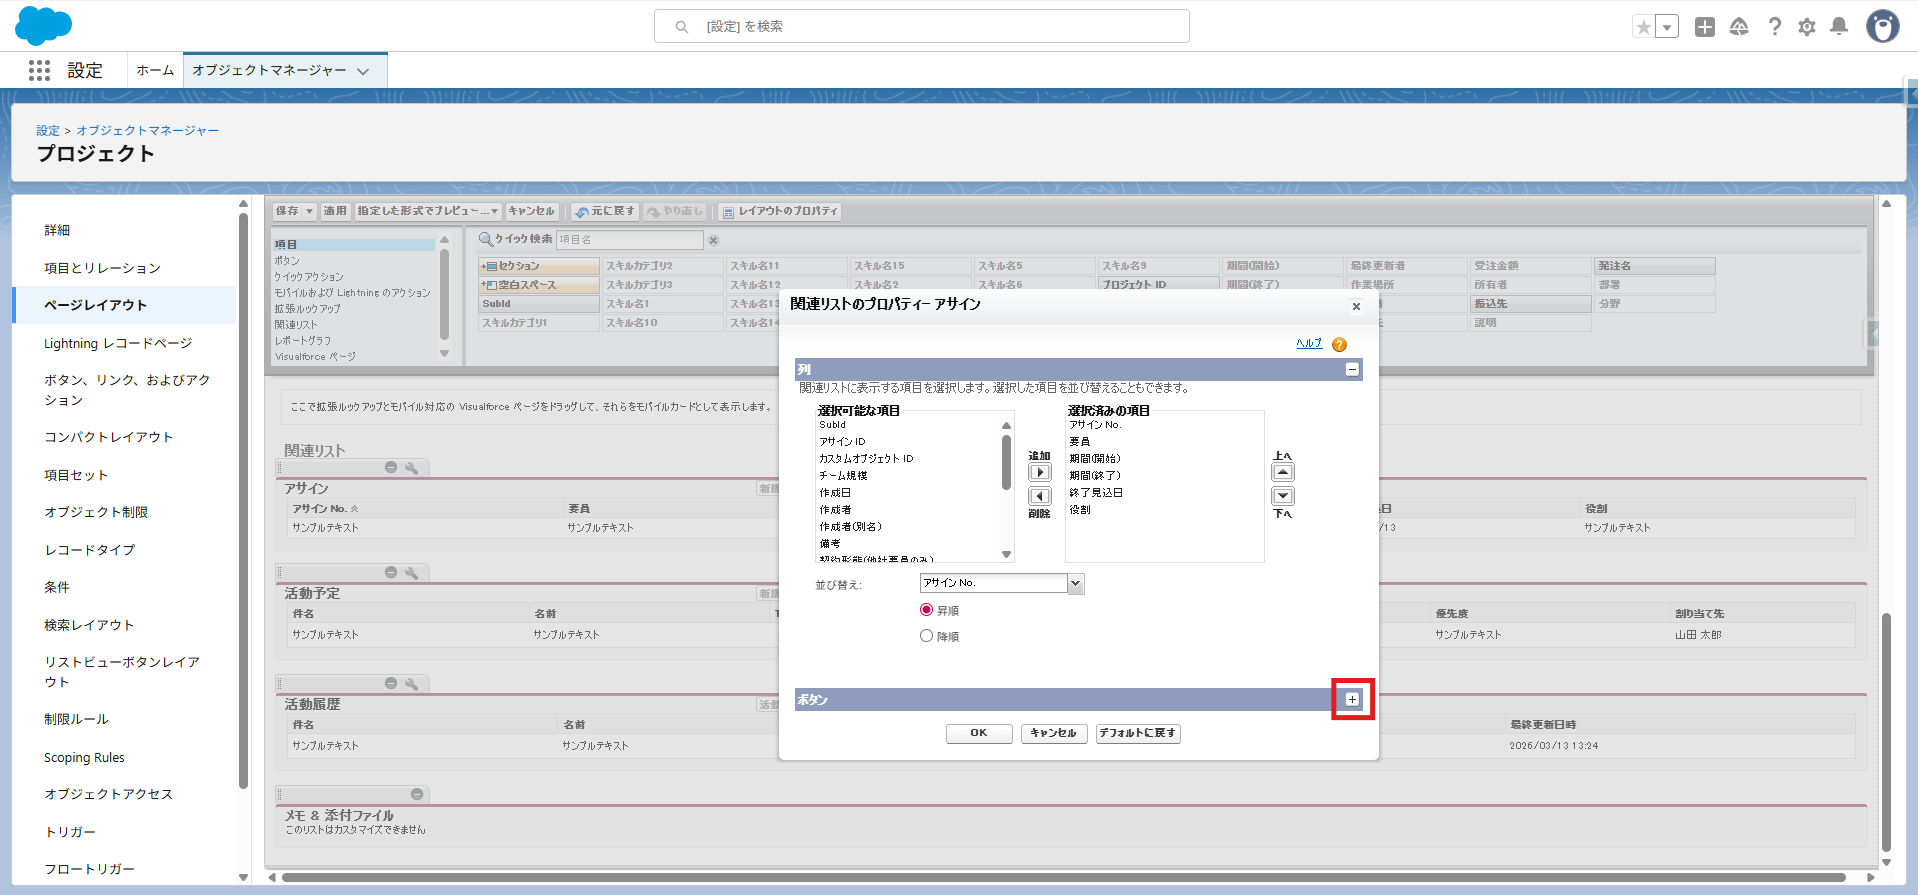Select the 昇順 radio button
1918x895 pixels.
pos(926,610)
